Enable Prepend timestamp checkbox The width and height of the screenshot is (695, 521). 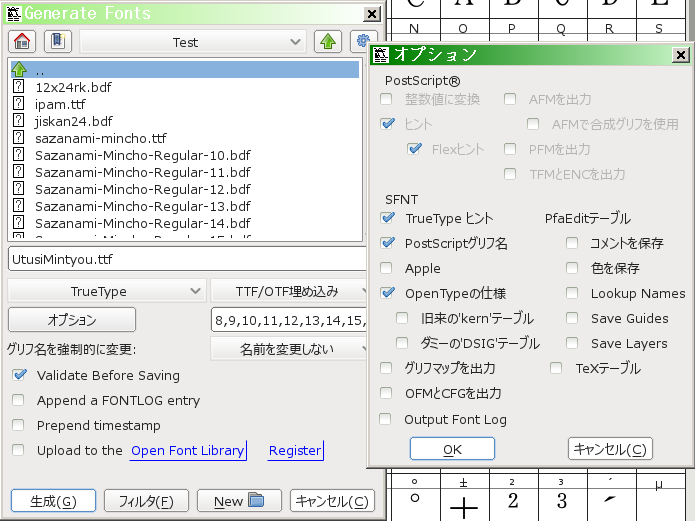[x=18, y=425]
